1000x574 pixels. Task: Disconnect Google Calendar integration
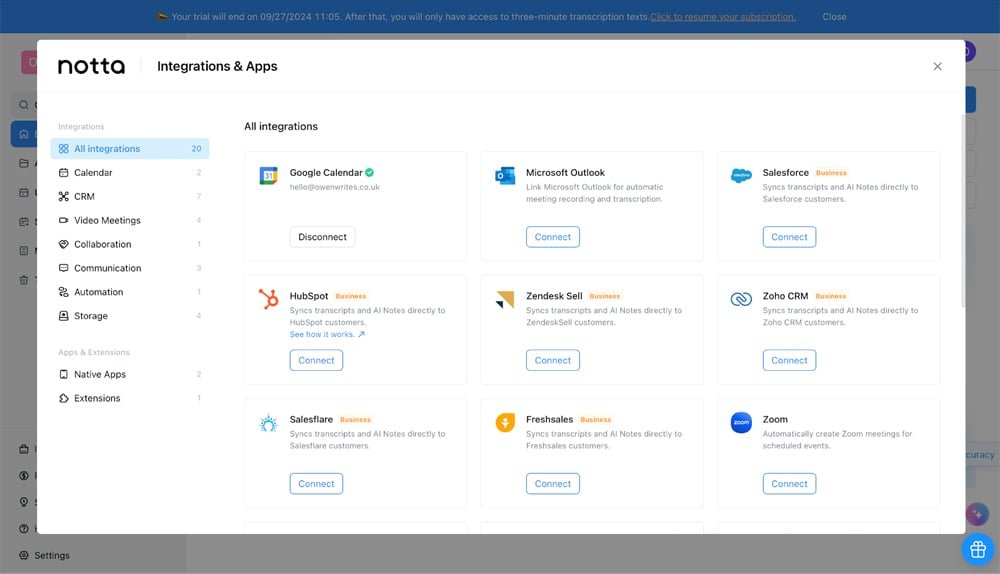[x=322, y=237]
